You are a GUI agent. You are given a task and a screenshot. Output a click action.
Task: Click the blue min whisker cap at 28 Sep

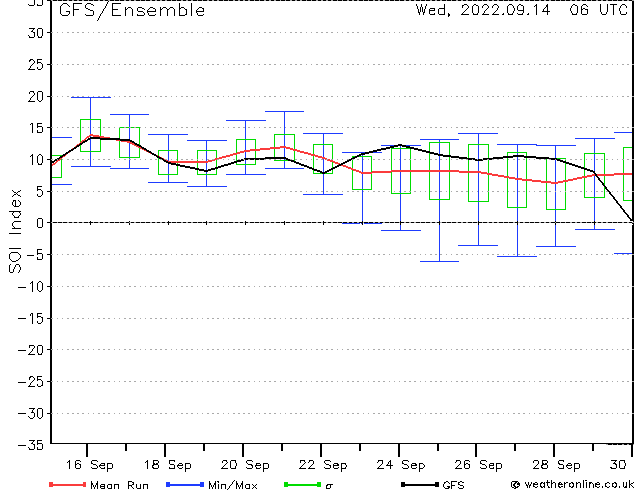[556, 246]
